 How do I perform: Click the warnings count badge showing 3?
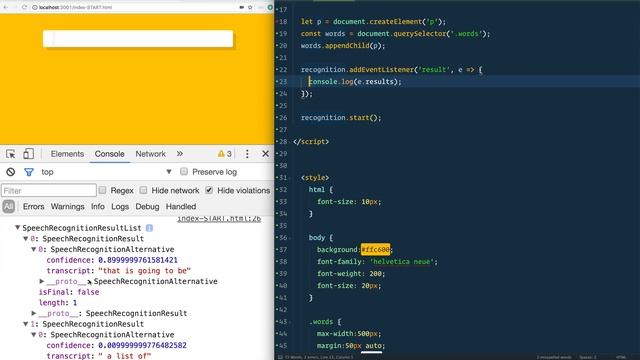pos(224,154)
